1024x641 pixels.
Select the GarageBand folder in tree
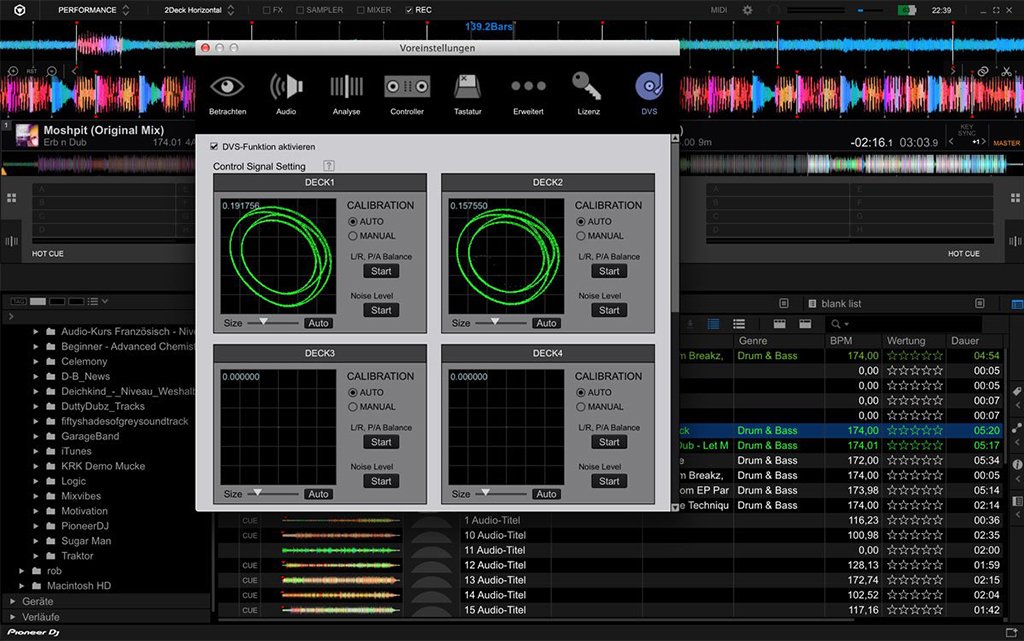(90, 436)
